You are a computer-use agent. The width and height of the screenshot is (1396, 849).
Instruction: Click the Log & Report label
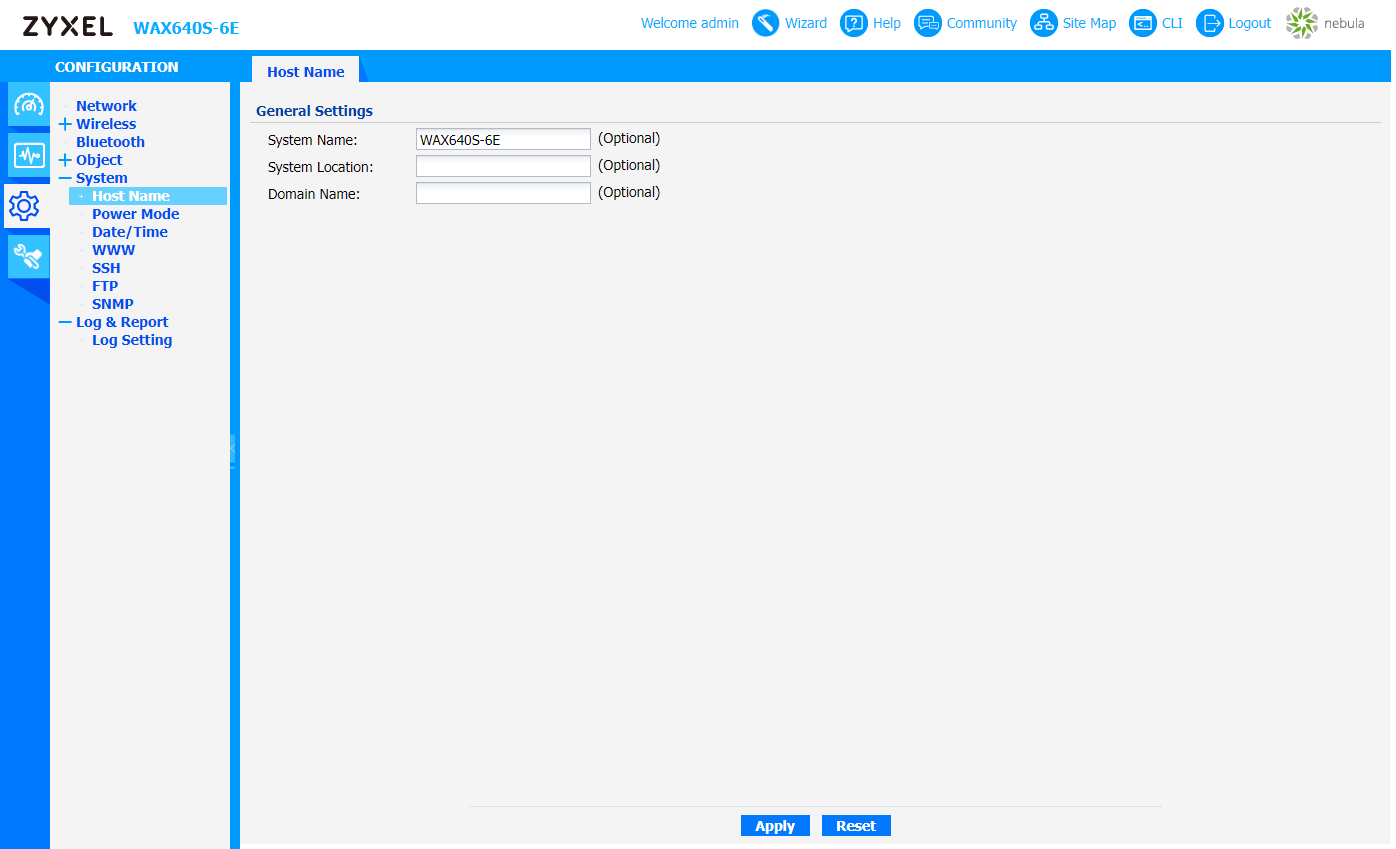click(122, 322)
